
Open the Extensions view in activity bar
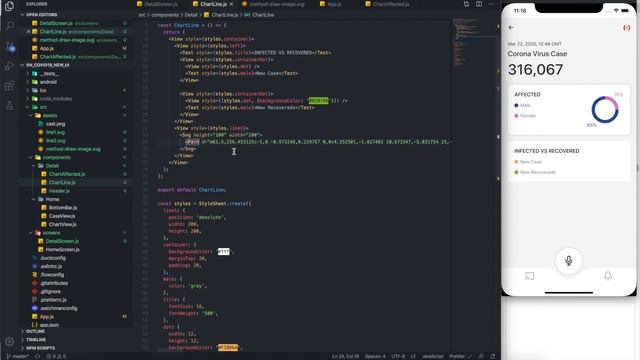(x=9, y=86)
